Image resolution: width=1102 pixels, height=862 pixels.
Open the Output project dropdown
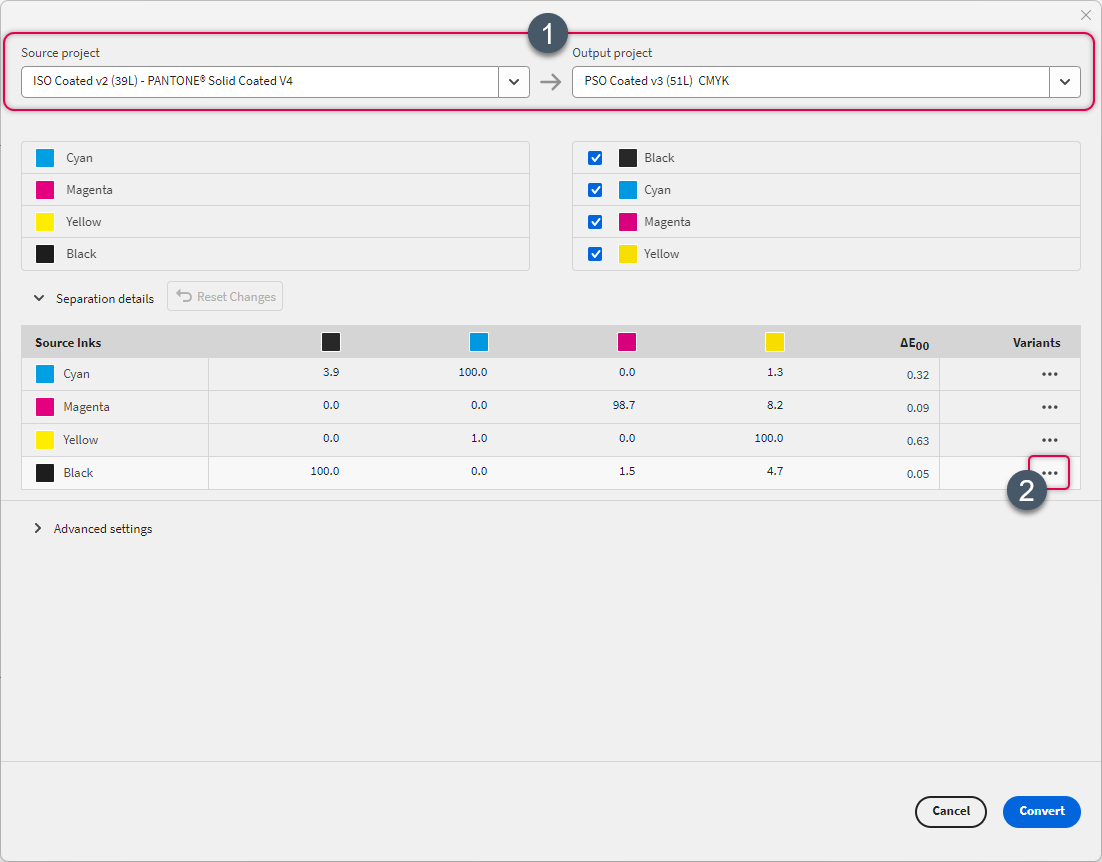click(1065, 82)
